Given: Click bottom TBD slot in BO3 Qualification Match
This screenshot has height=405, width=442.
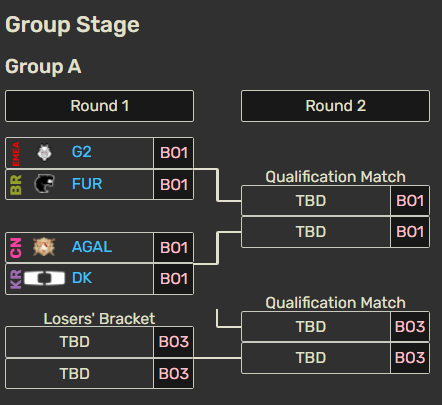Looking at the screenshot, I should 316,358.
